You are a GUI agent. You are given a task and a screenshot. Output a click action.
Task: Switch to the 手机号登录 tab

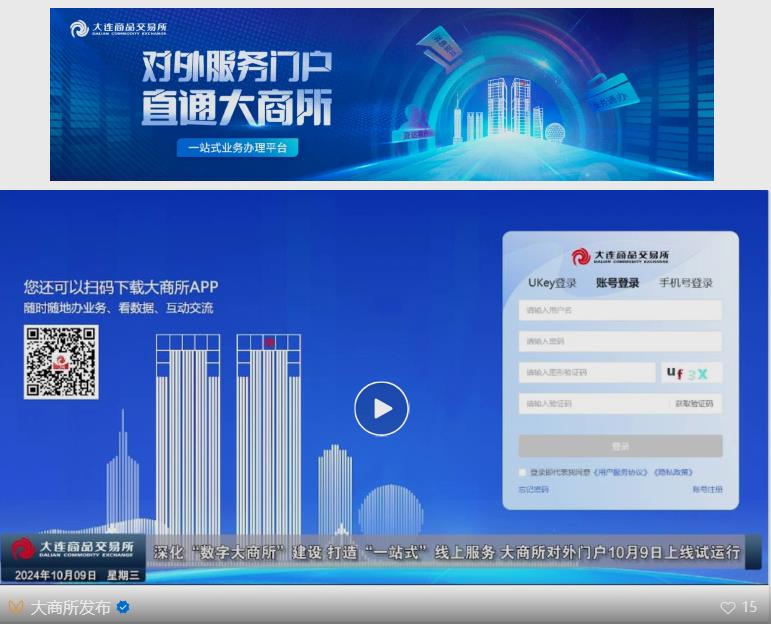pyautogui.click(x=685, y=283)
